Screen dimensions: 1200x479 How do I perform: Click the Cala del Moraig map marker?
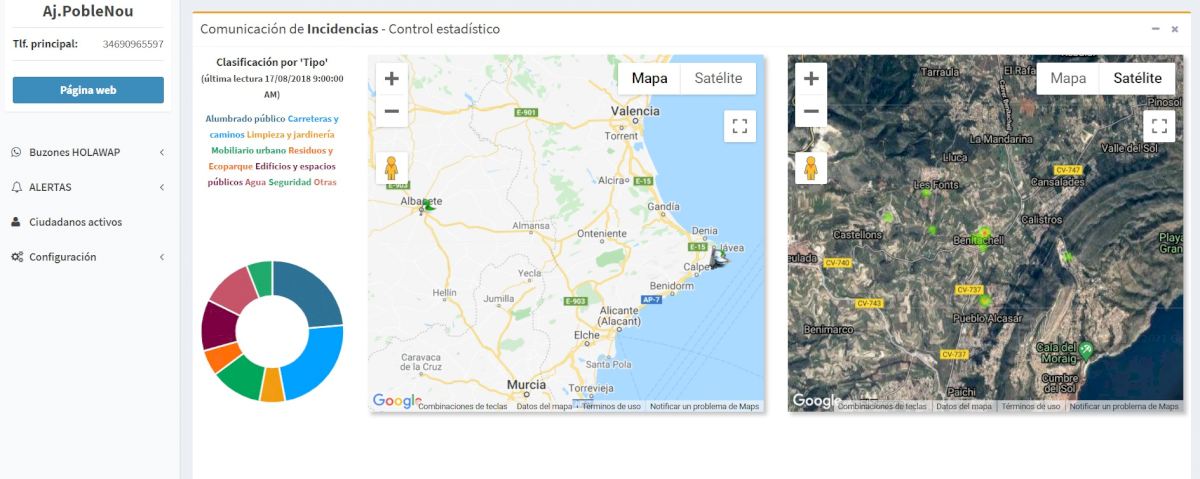pyautogui.click(x=1085, y=350)
